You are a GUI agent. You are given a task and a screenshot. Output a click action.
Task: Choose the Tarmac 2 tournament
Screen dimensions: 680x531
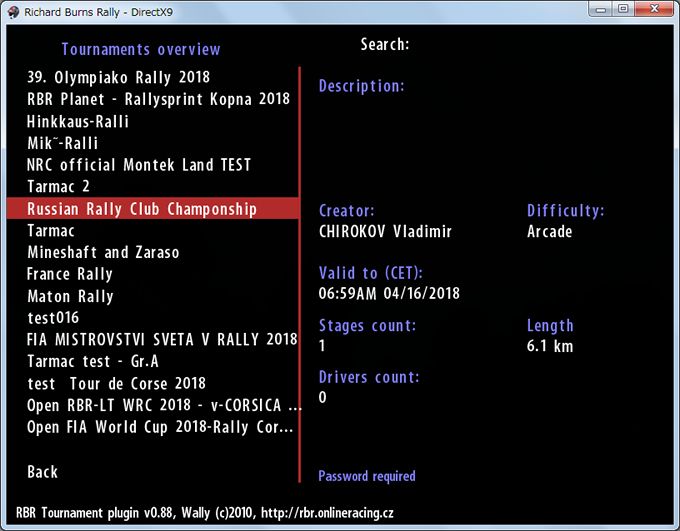pos(58,187)
